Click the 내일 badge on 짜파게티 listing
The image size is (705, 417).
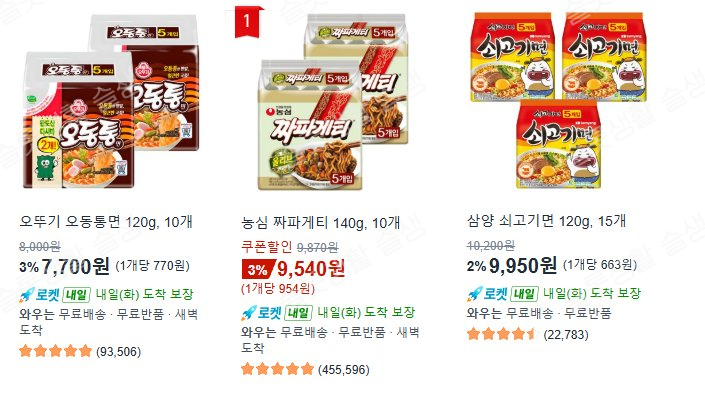point(298,313)
